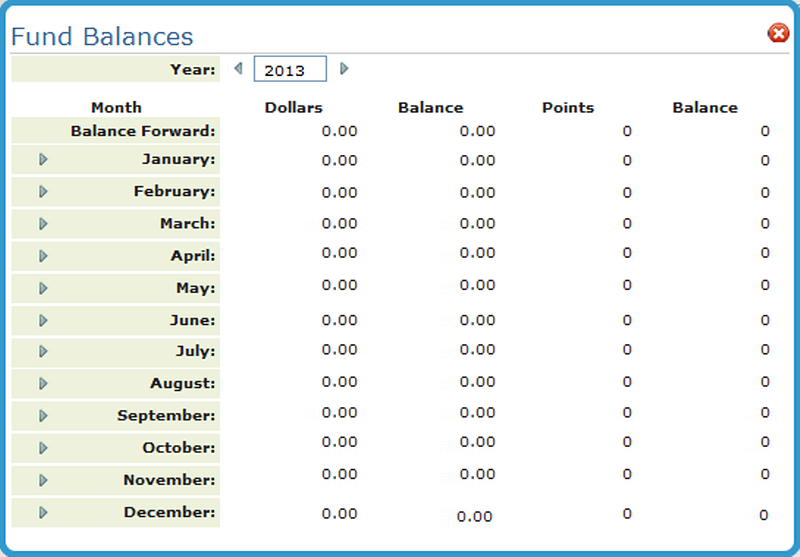Click September's Points value 0
The height and width of the screenshot is (557, 800).
tap(627, 413)
